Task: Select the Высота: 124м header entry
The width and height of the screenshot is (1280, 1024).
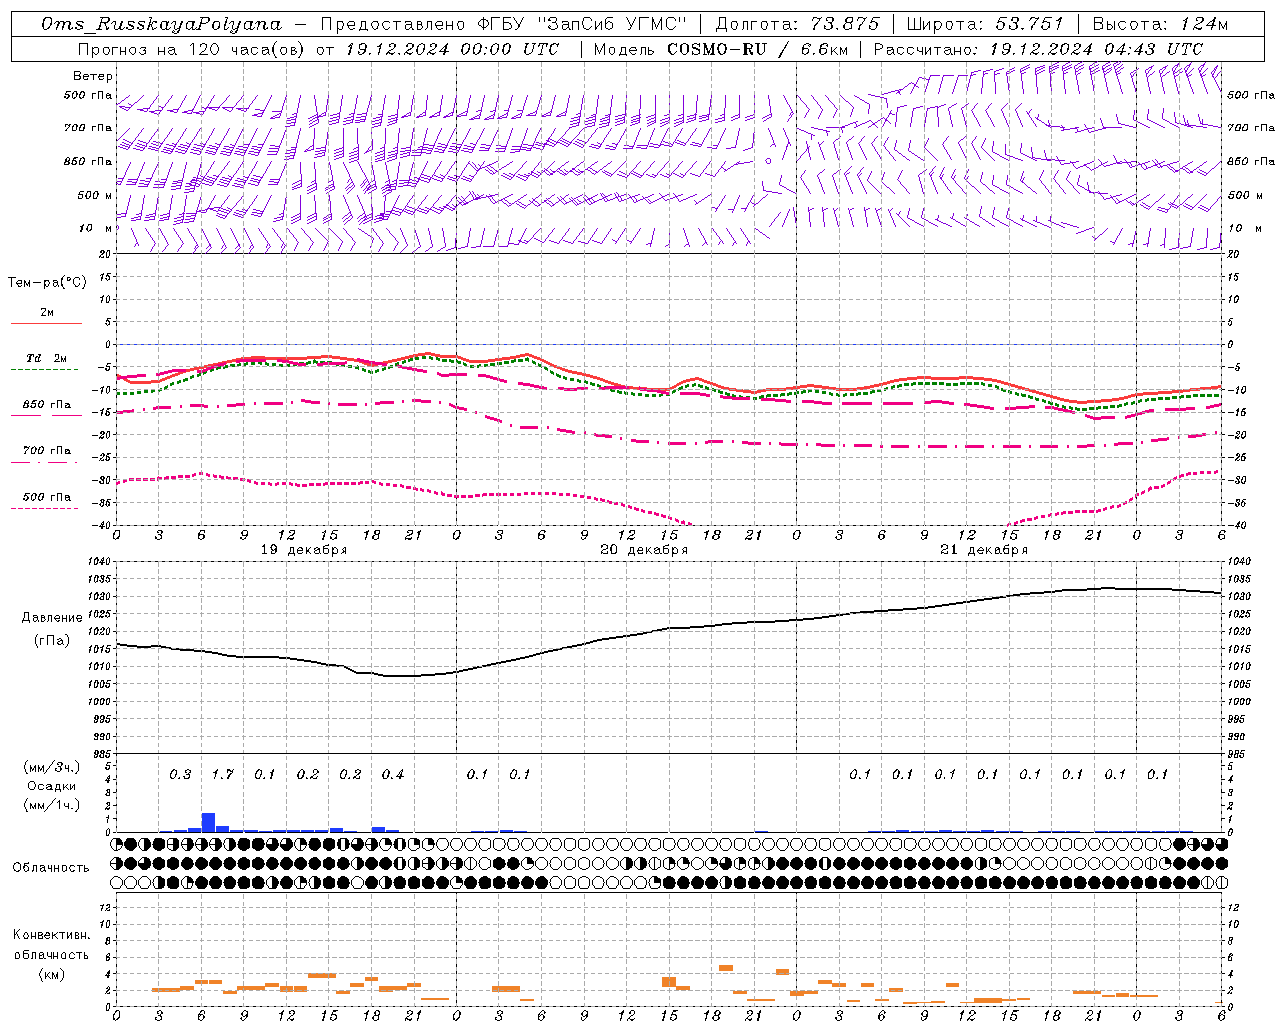Action: [1159, 24]
